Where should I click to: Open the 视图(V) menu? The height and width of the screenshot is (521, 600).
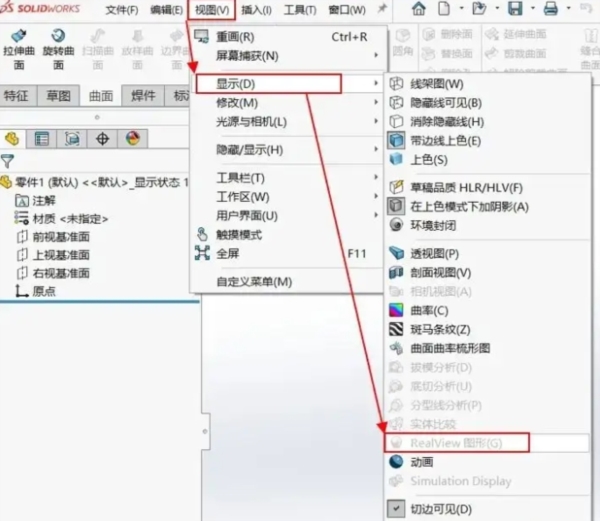click(212, 10)
